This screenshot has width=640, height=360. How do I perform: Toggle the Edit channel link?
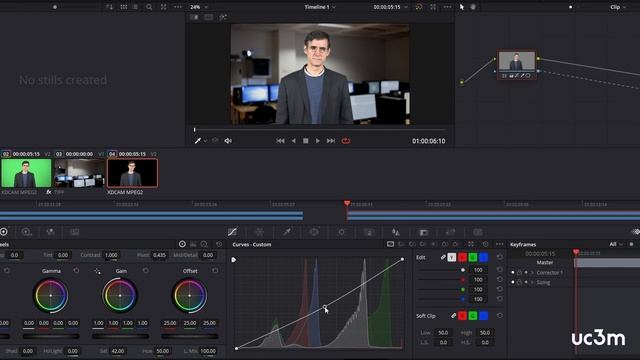click(443, 257)
